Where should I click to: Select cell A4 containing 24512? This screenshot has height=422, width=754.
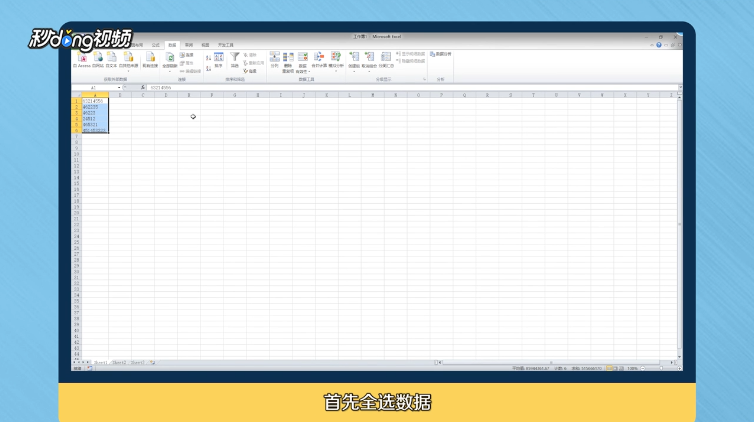[95, 119]
